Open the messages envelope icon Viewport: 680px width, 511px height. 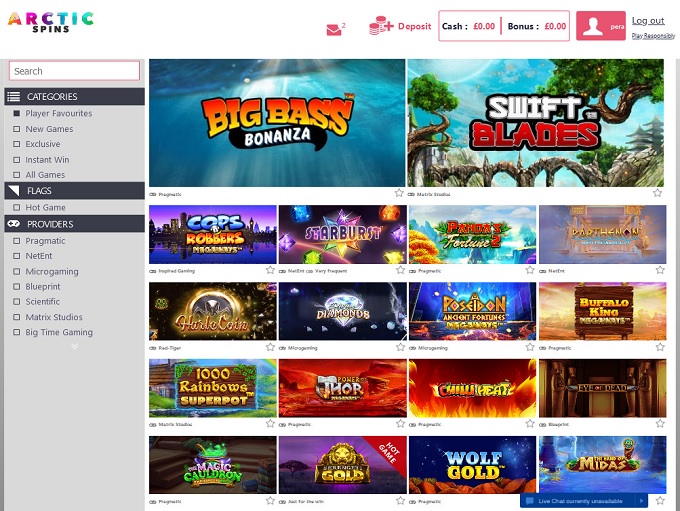334,29
